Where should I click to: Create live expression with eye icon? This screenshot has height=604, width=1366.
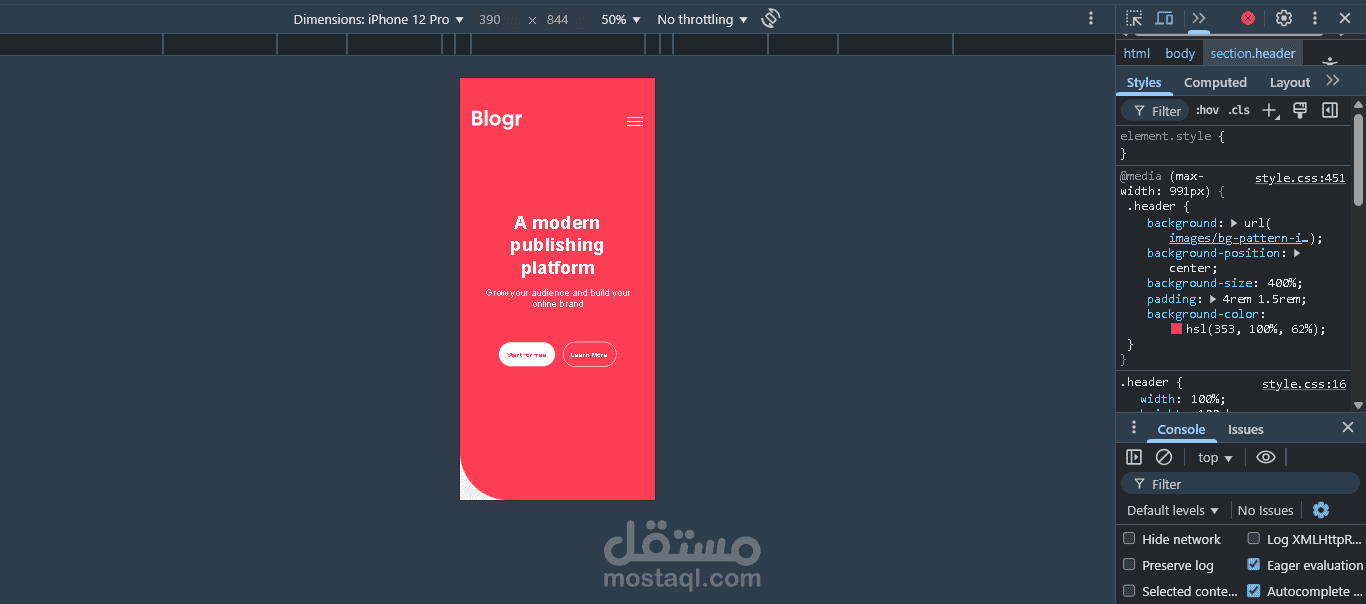[1266, 457]
